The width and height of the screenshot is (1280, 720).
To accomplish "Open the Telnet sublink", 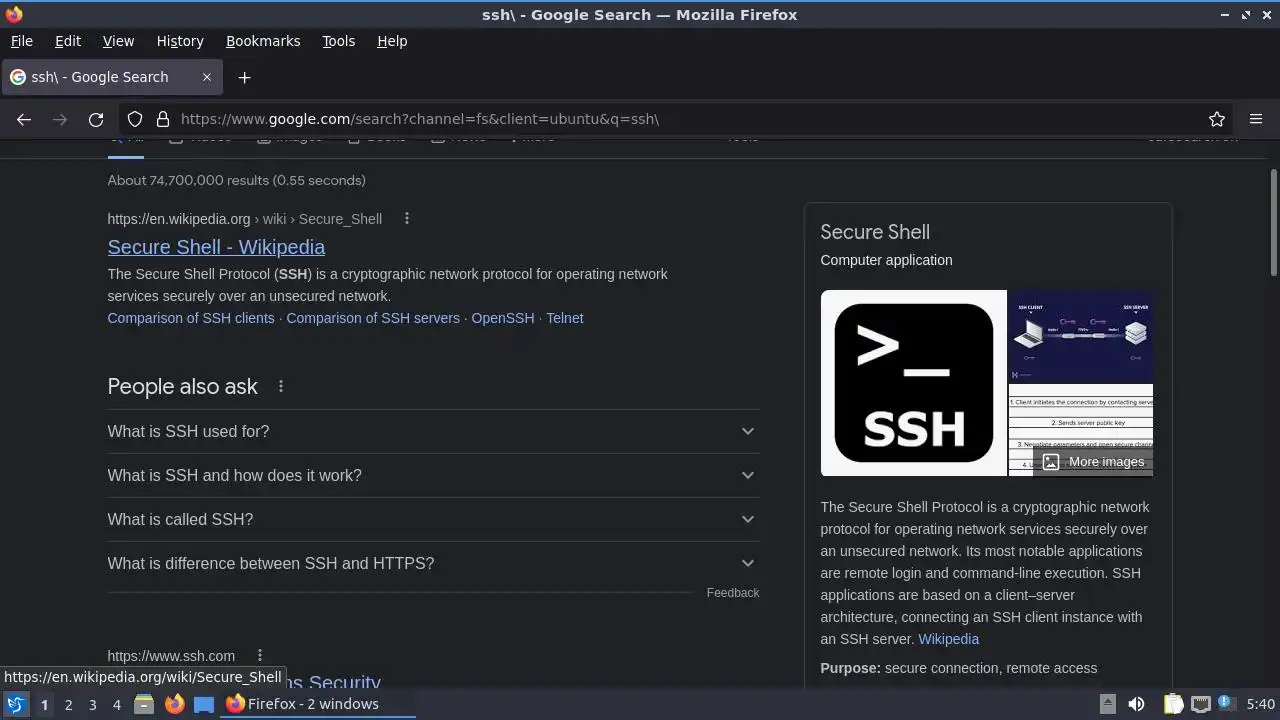I will coord(565,318).
